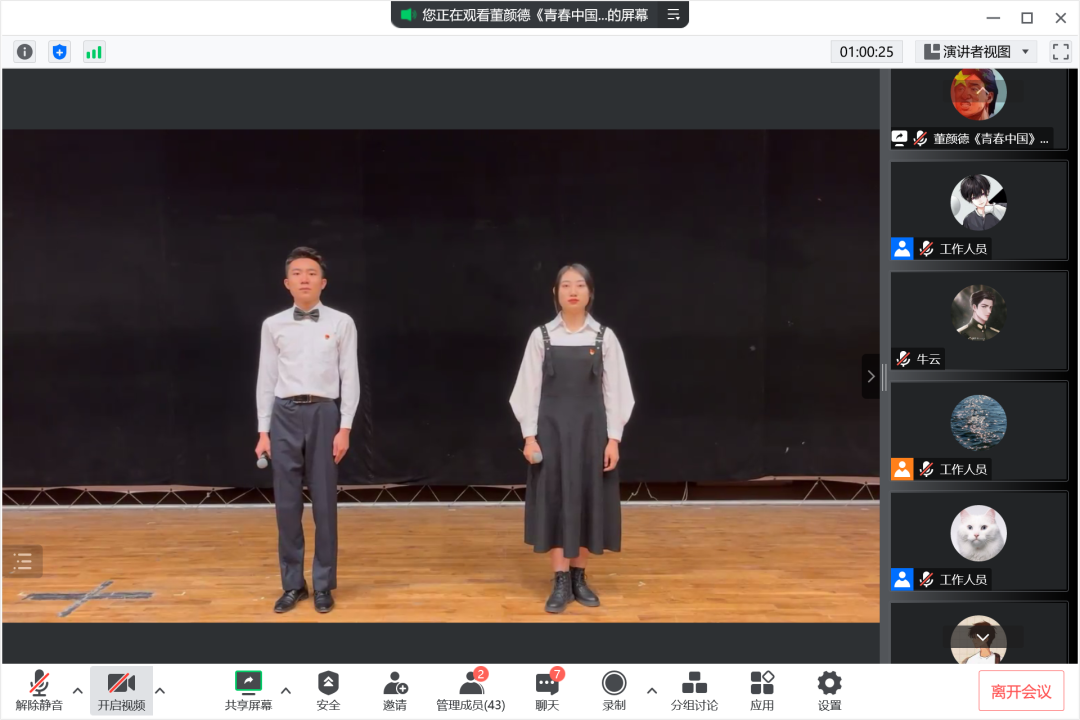Click the blue security shield icon
Viewport: 1080px width, 720px height.
click(59, 52)
